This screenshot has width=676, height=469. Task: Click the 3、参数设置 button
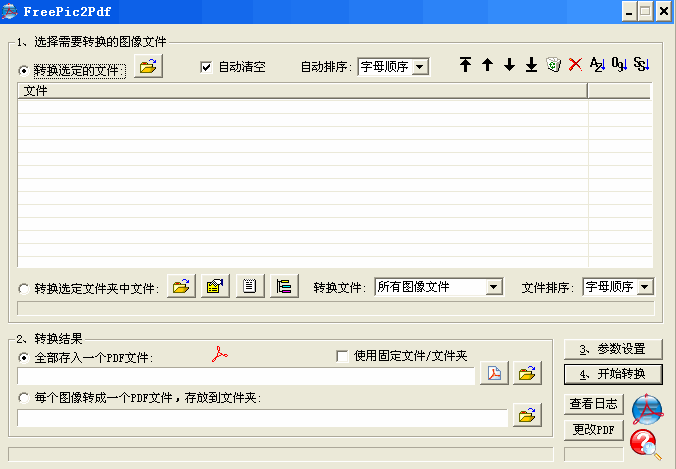(x=613, y=349)
